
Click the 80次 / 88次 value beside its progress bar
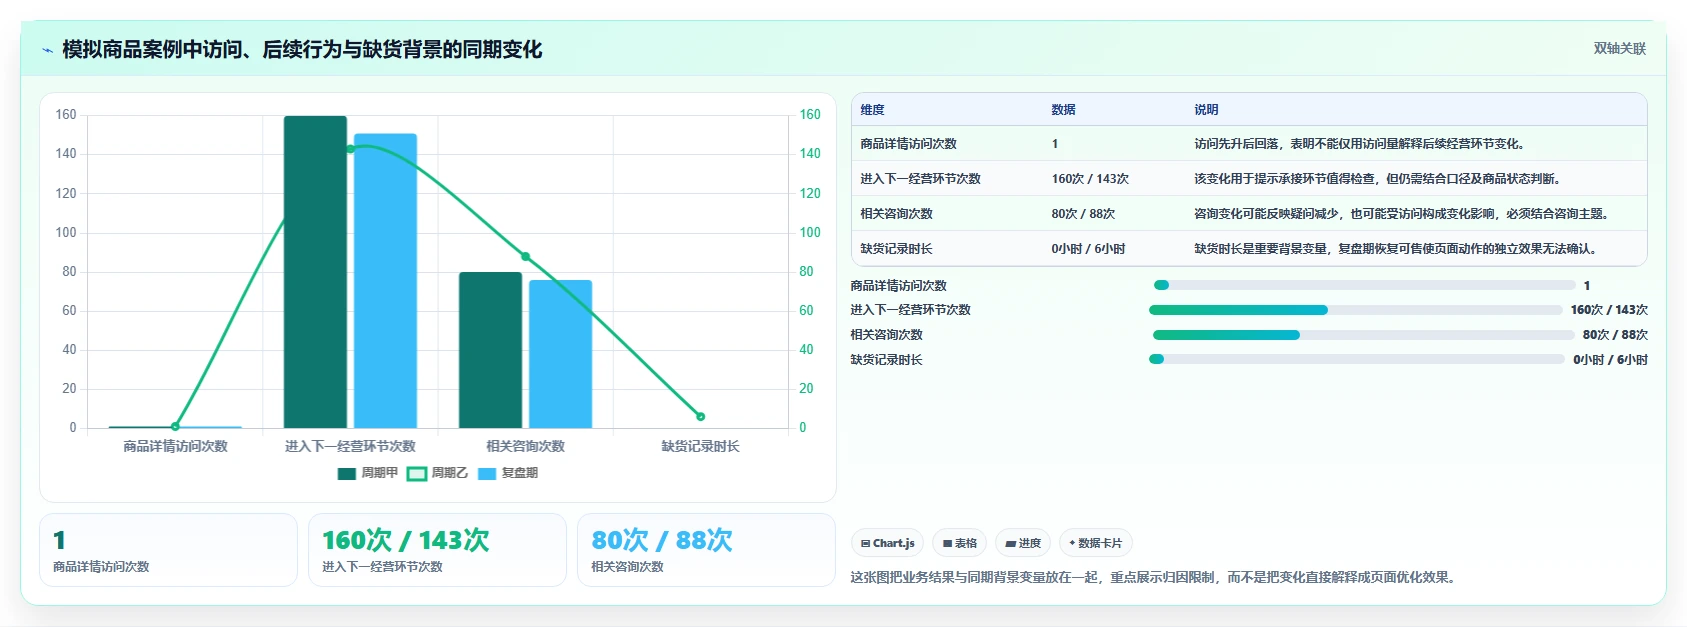[x=1615, y=335]
